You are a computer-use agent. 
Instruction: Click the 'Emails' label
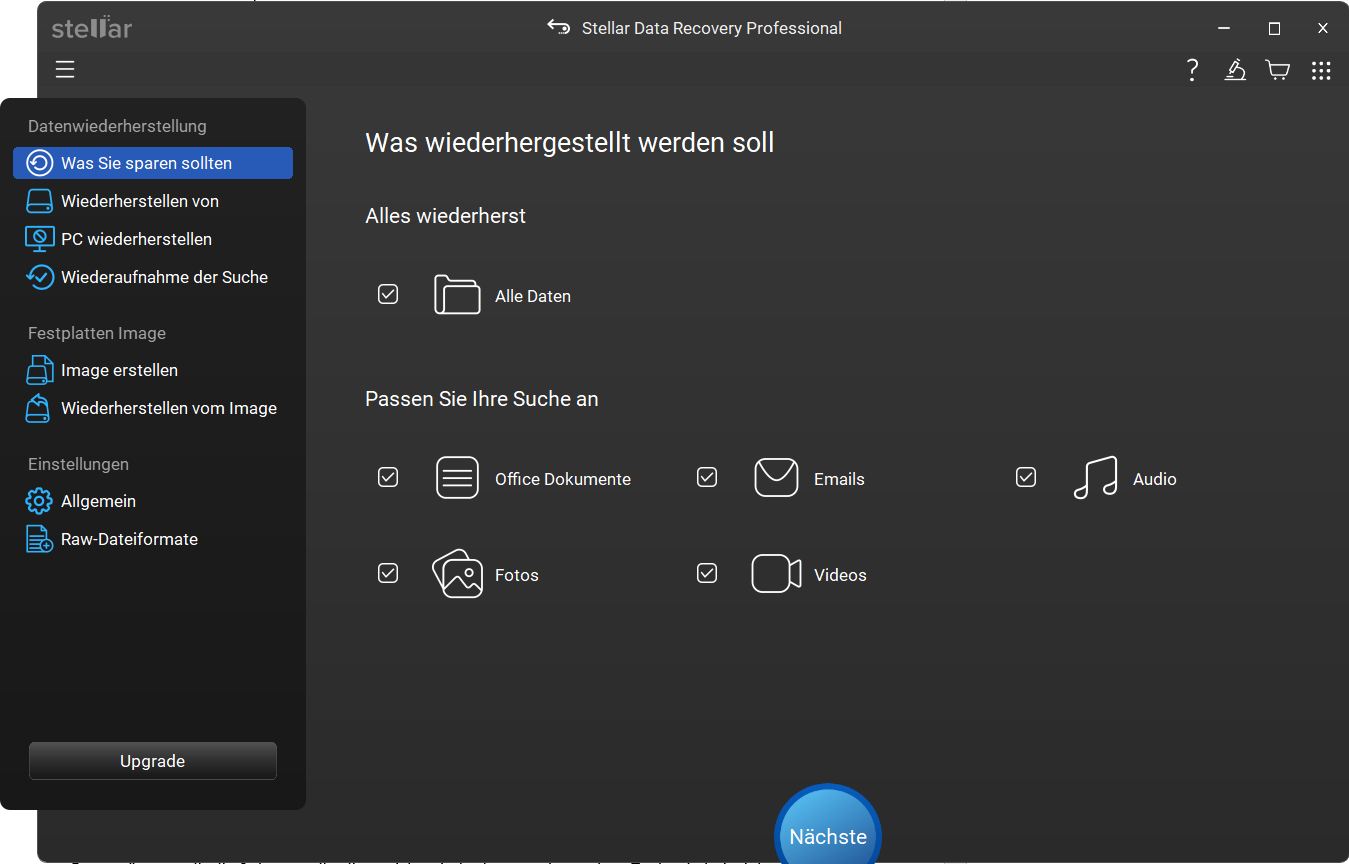(x=839, y=479)
